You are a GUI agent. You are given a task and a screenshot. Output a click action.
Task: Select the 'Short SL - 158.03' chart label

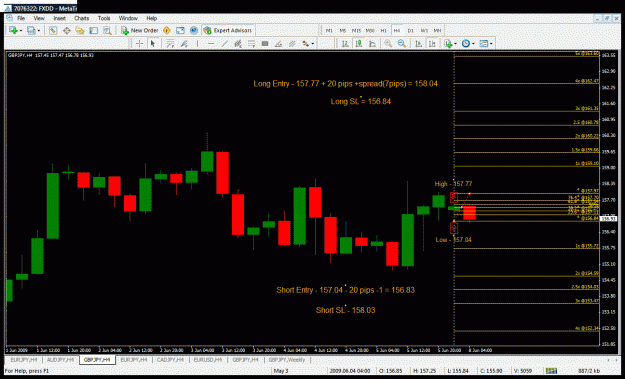[345, 310]
